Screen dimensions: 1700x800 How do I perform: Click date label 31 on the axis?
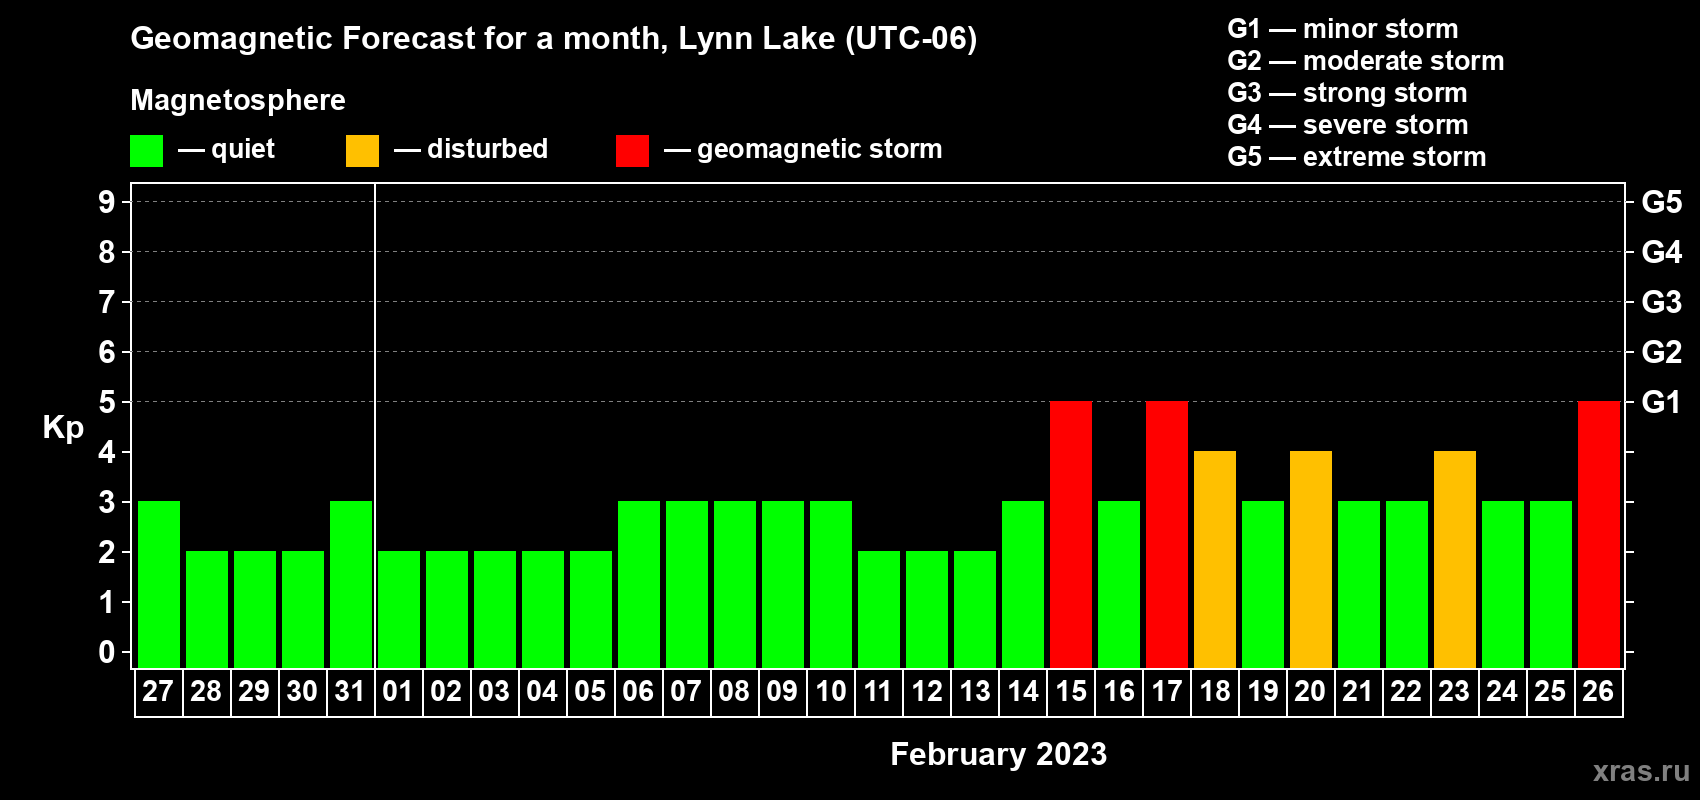pos(350,691)
